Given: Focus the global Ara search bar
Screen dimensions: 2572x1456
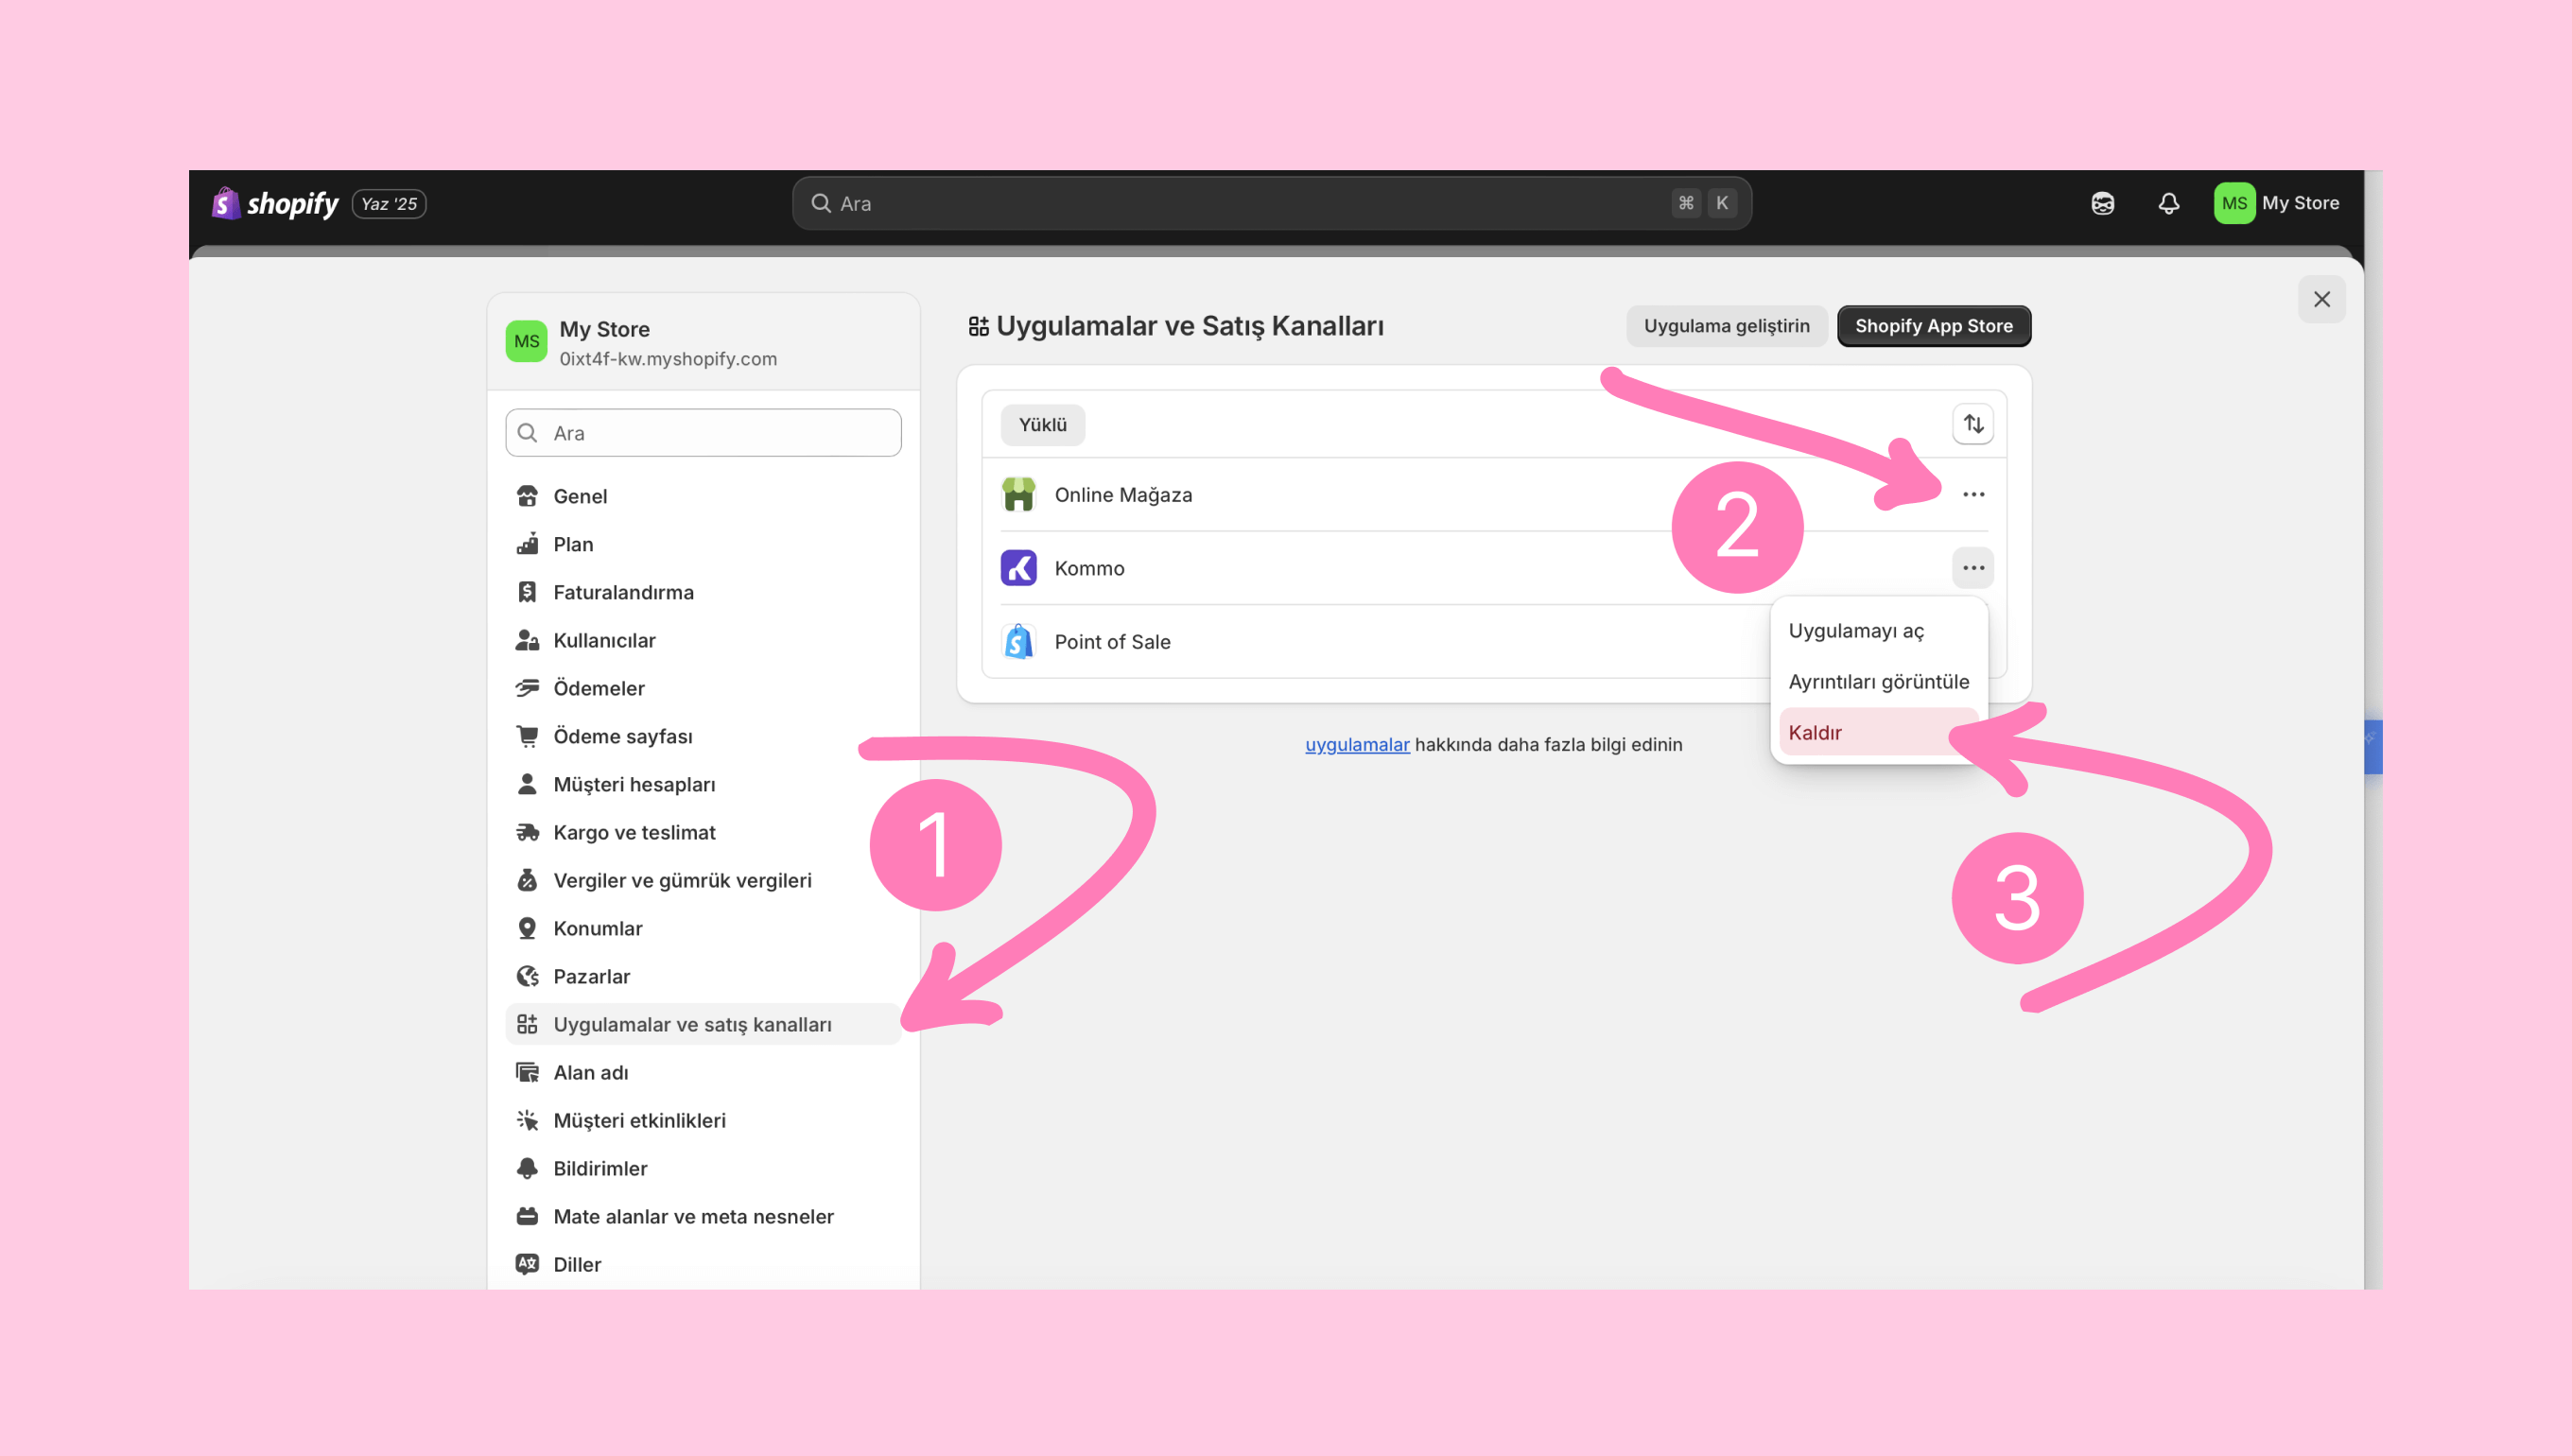Looking at the screenshot, I should tap(1271, 203).
